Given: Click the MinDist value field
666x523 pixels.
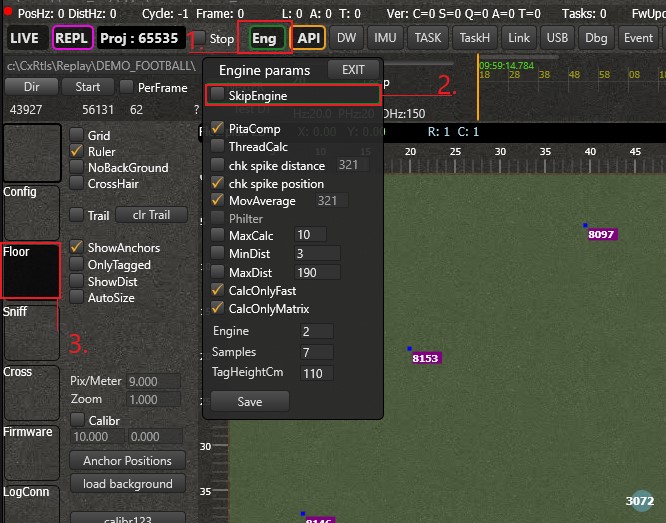Looking at the screenshot, I should click(317, 253).
